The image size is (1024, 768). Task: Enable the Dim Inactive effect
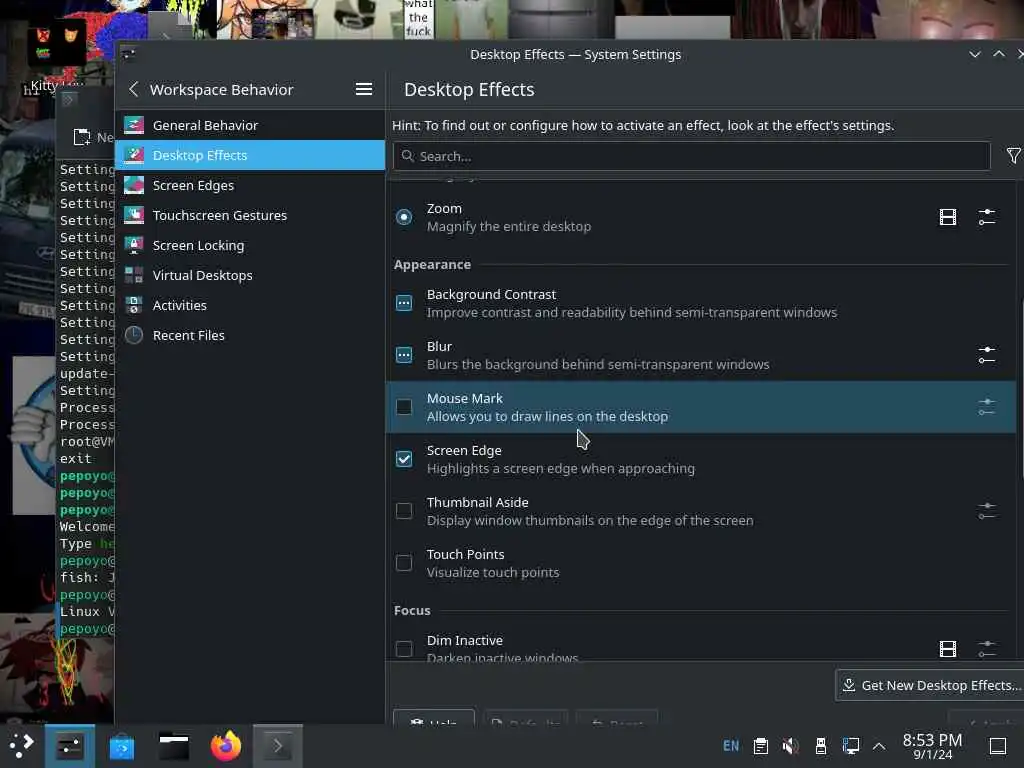point(404,648)
